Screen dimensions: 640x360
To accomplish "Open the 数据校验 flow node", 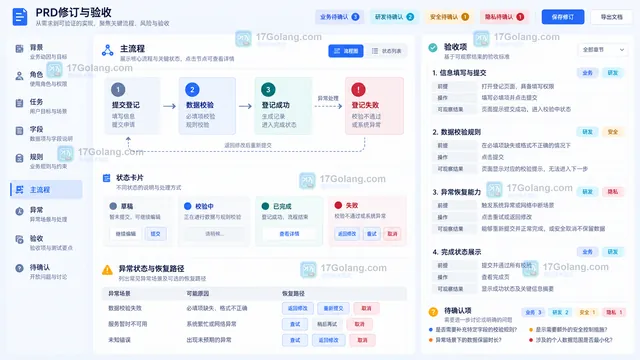I will click(207, 106).
